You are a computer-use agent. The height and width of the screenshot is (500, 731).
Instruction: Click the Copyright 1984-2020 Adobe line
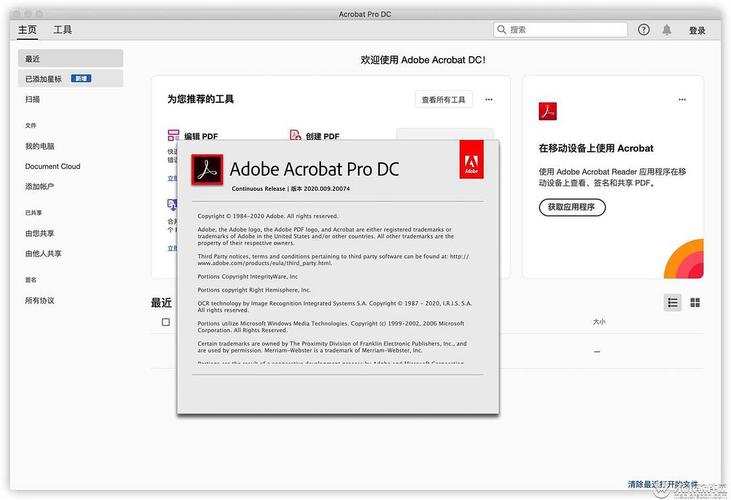click(x=268, y=216)
